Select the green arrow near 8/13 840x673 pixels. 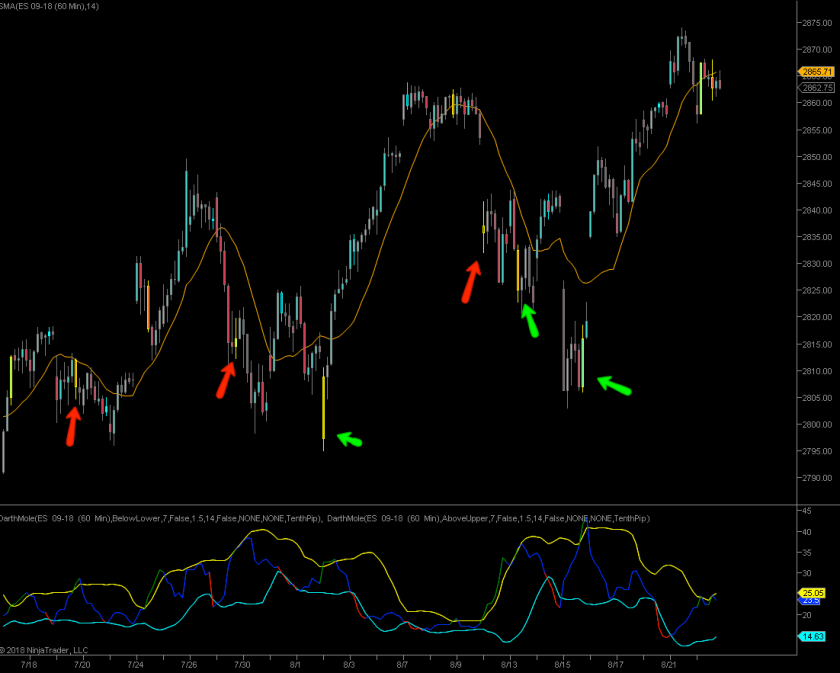point(530,320)
